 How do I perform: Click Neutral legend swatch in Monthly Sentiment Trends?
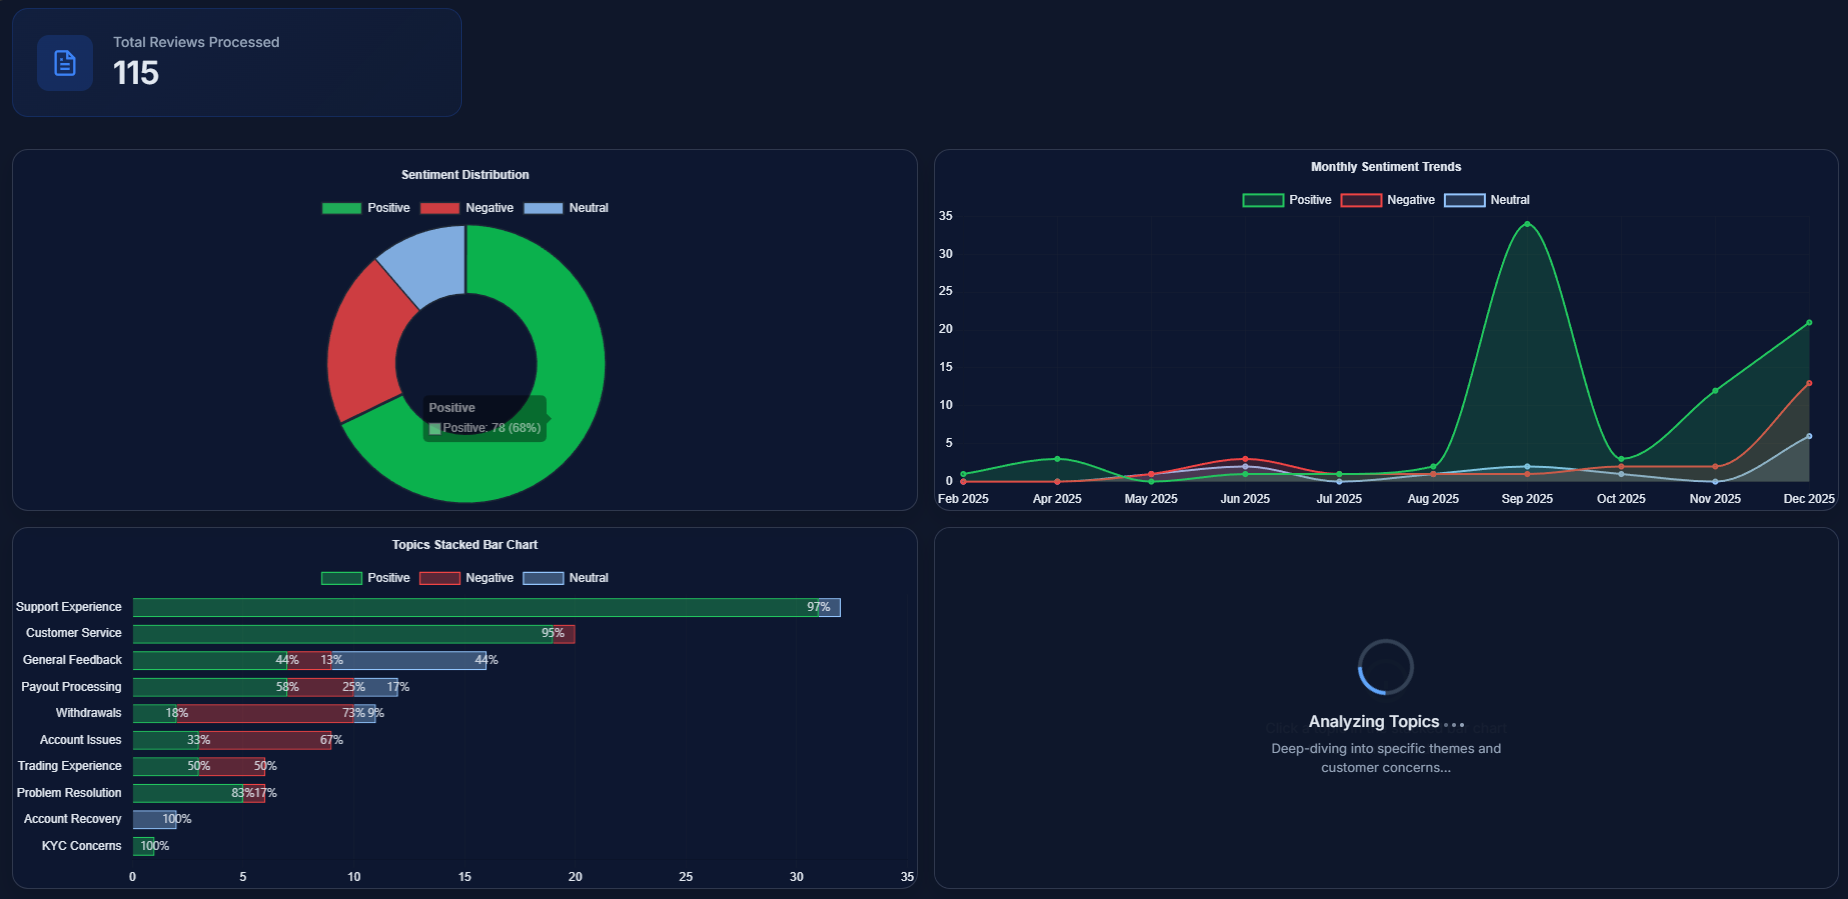[x=1464, y=200]
